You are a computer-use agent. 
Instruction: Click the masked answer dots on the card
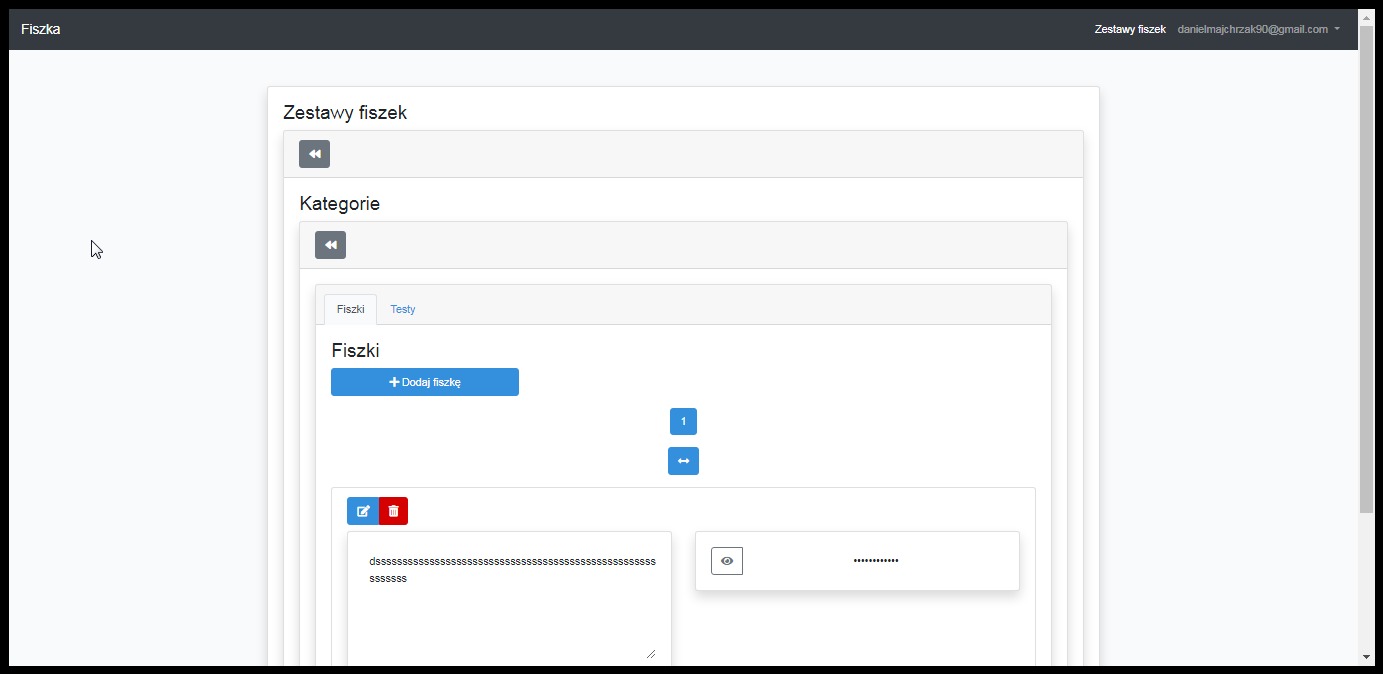click(875, 561)
